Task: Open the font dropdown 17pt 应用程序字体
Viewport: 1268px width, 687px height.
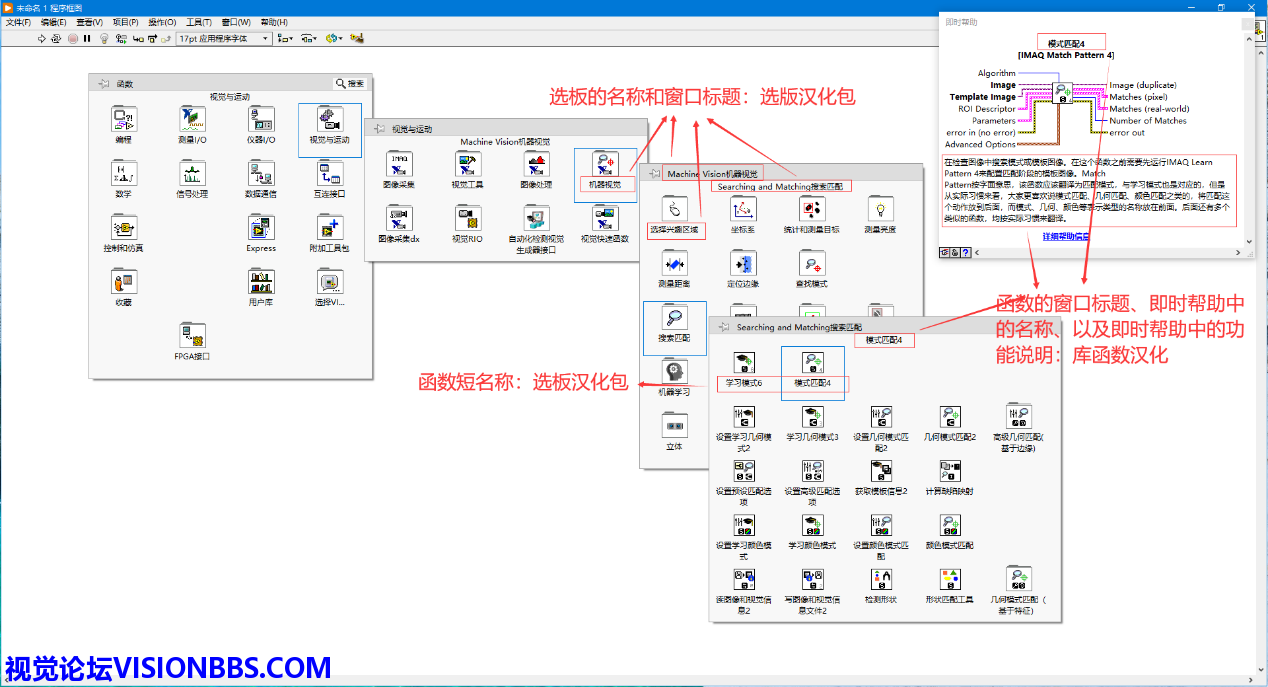Action: 223,38
